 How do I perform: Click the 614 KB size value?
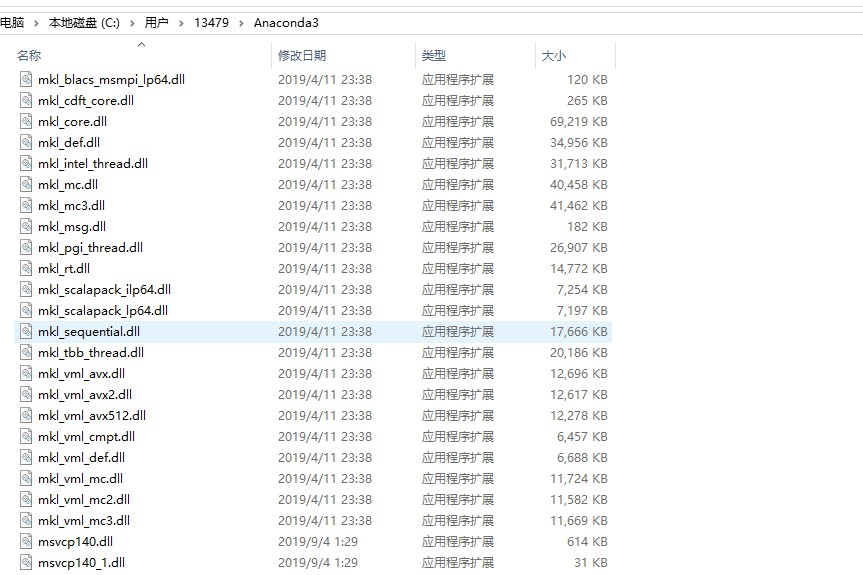coord(587,541)
